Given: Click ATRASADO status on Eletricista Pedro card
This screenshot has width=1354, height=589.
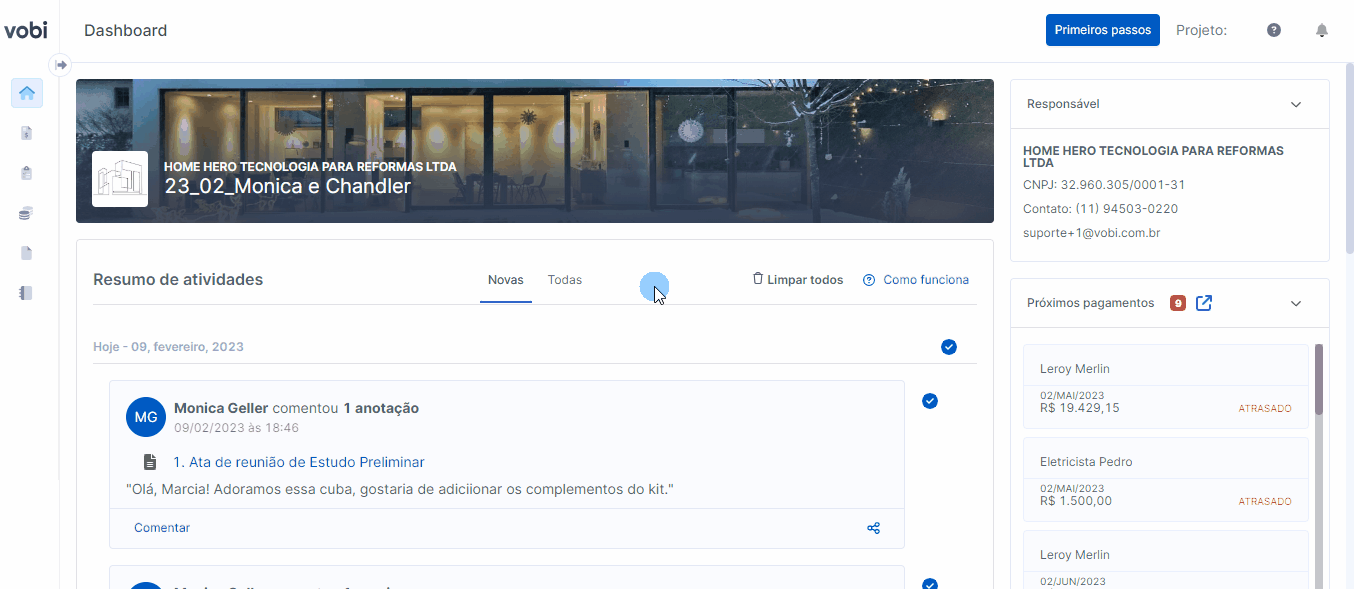Looking at the screenshot, I should click(1265, 502).
